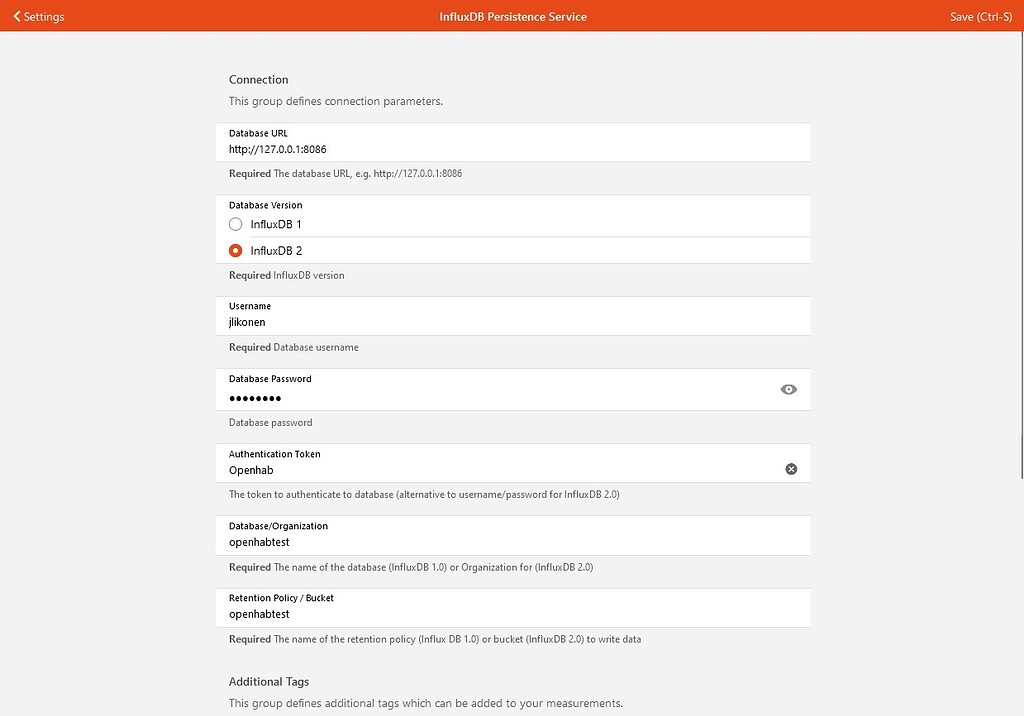
Task: Select the InfluxDB 1 radio button
Action: [x=236, y=224]
